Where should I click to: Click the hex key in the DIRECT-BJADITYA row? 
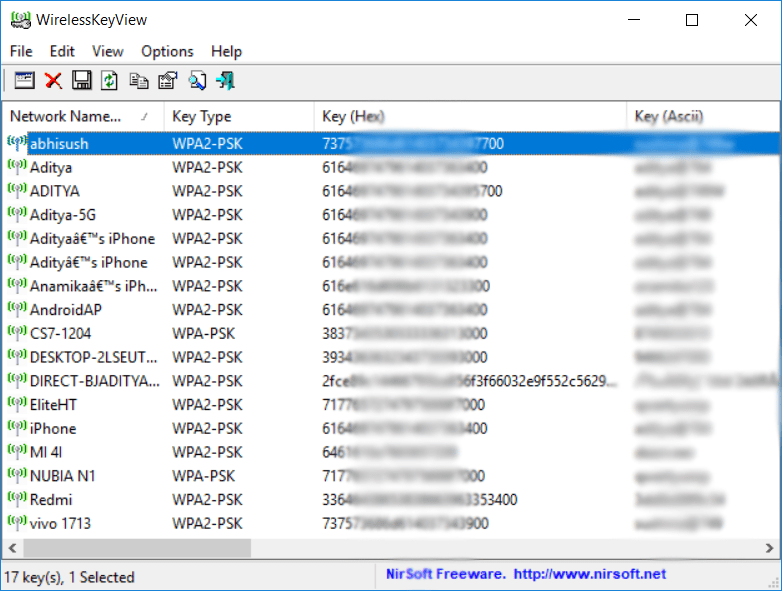[469, 381]
